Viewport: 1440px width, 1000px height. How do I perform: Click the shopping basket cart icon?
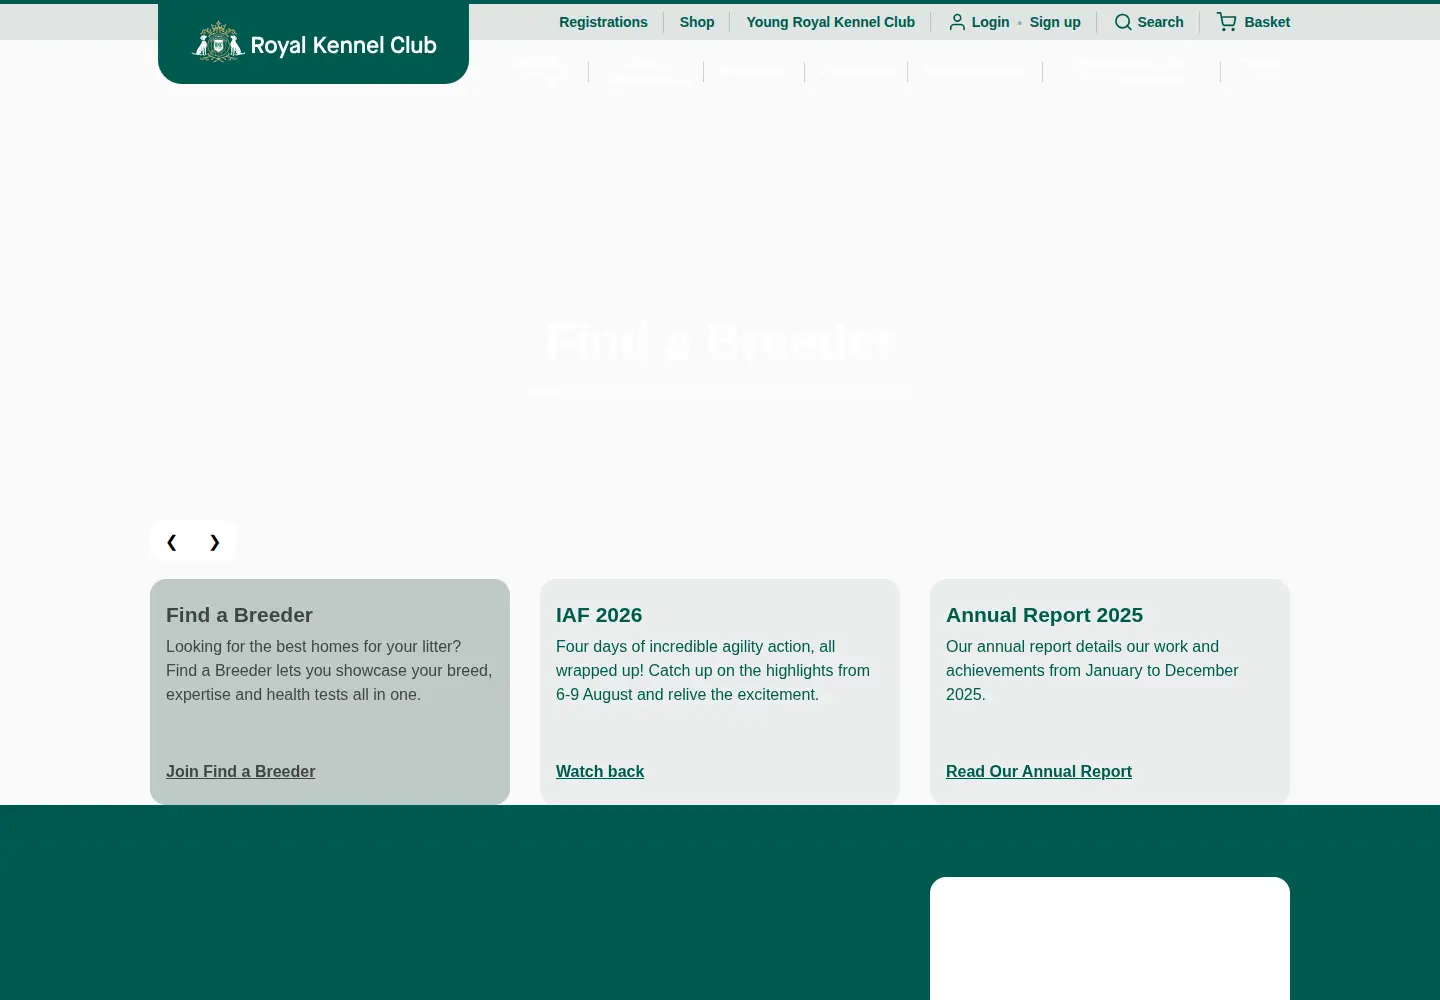(1227, 22)
